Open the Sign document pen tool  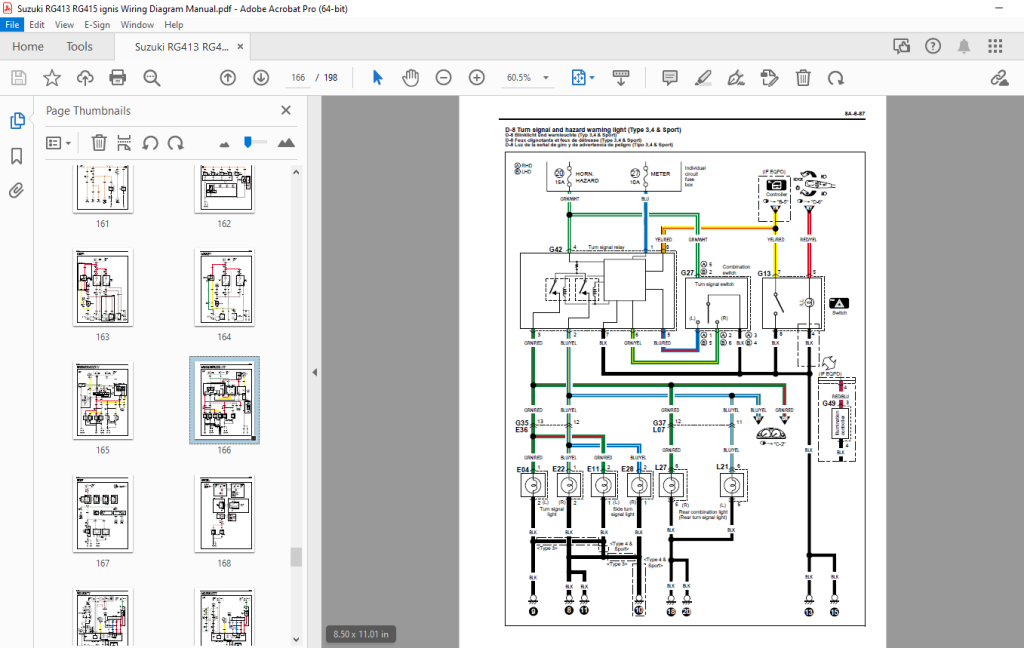(736, 78)
